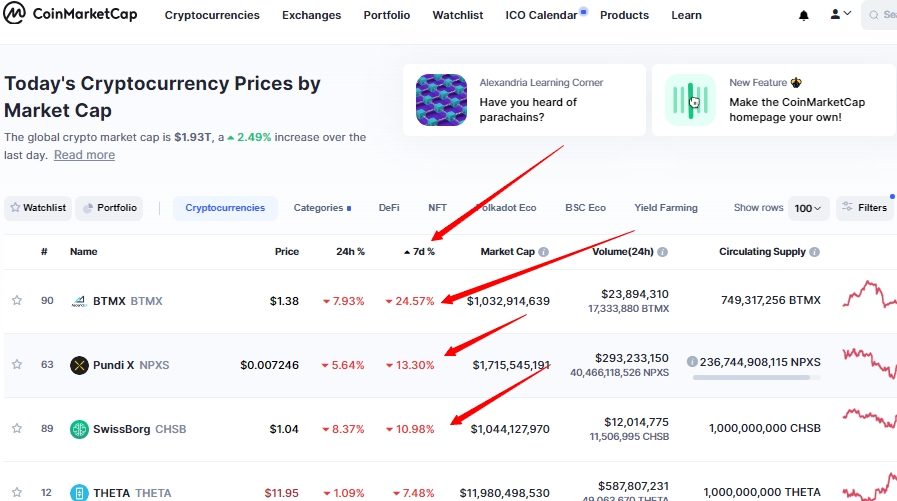The width and height of the screenshot is (897, 501).
Task: Expand the Show rows 100 dropdown
Action: (808, 208)
